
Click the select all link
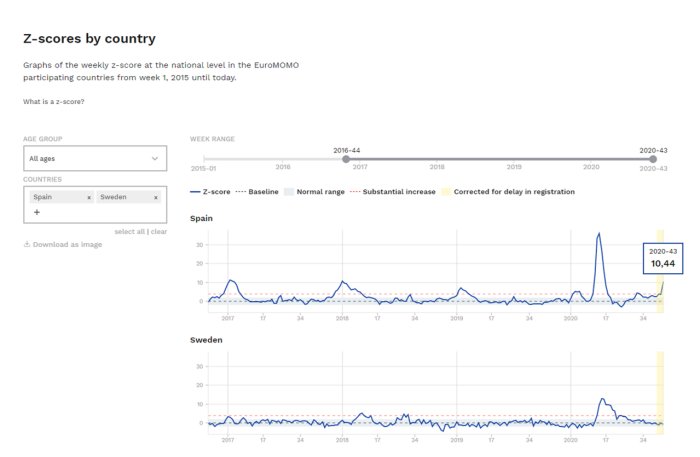(129, 232)
